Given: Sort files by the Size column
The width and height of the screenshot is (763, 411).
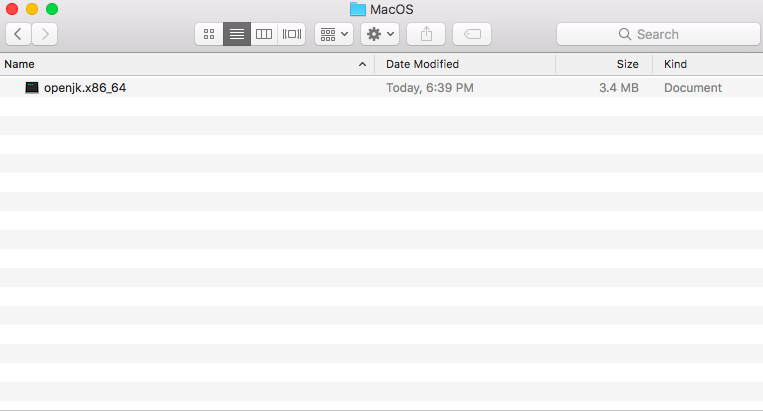Looking at the screenshot, I should click(628, 64).
